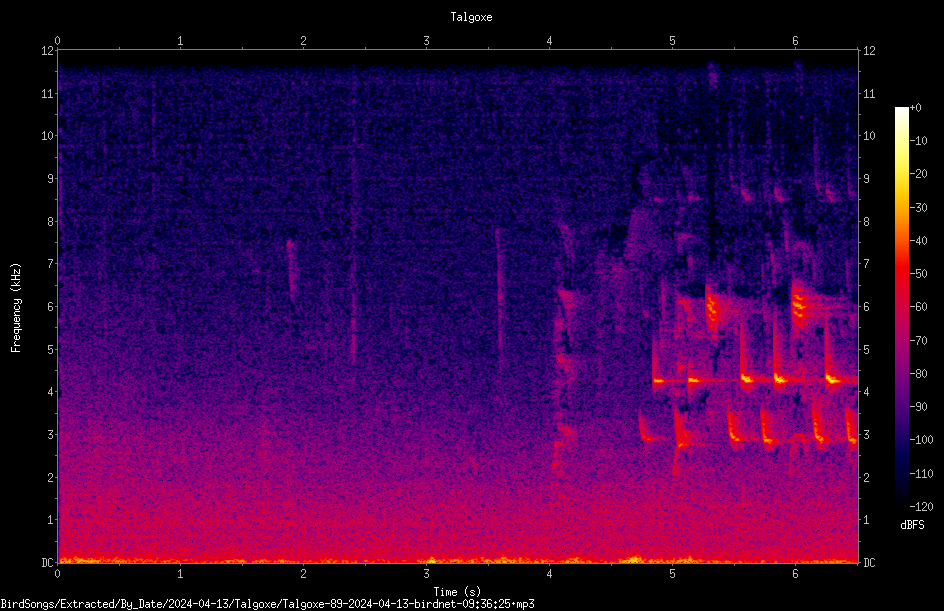
Task: Click the Time (s) axis title
Action: [457, 592]
